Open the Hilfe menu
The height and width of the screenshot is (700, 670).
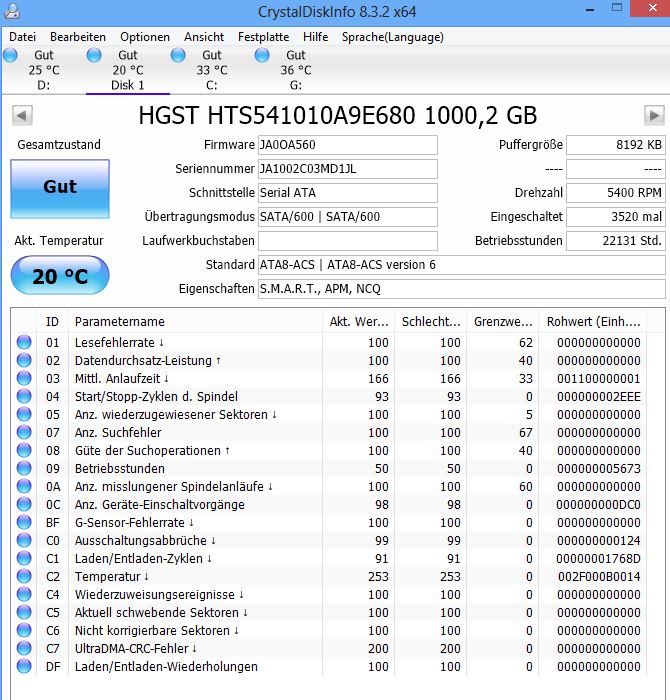(315, 37)
